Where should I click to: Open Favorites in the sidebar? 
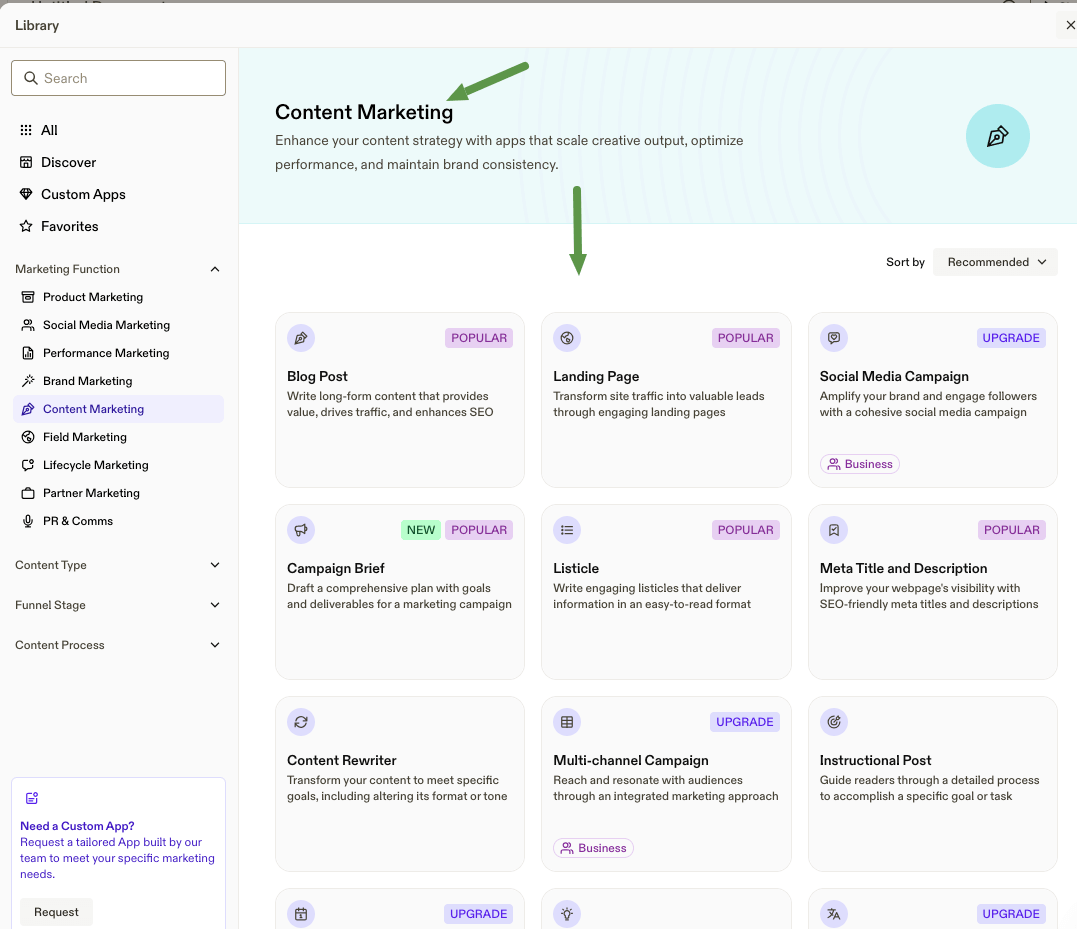tap(69, 226)
